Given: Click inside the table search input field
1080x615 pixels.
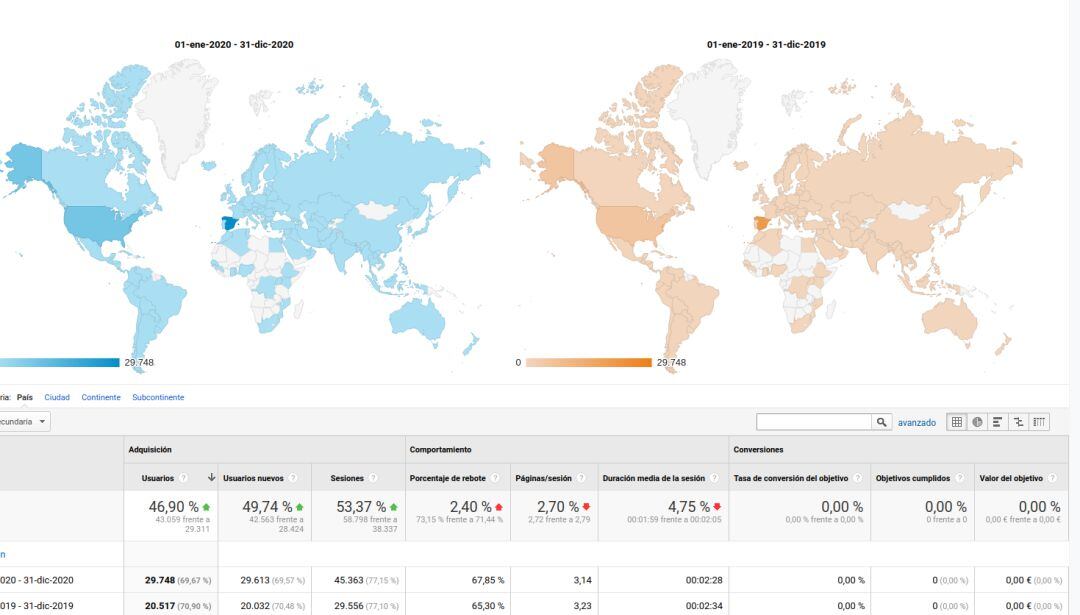Looking at the screenshot, I should pos(815,421).
